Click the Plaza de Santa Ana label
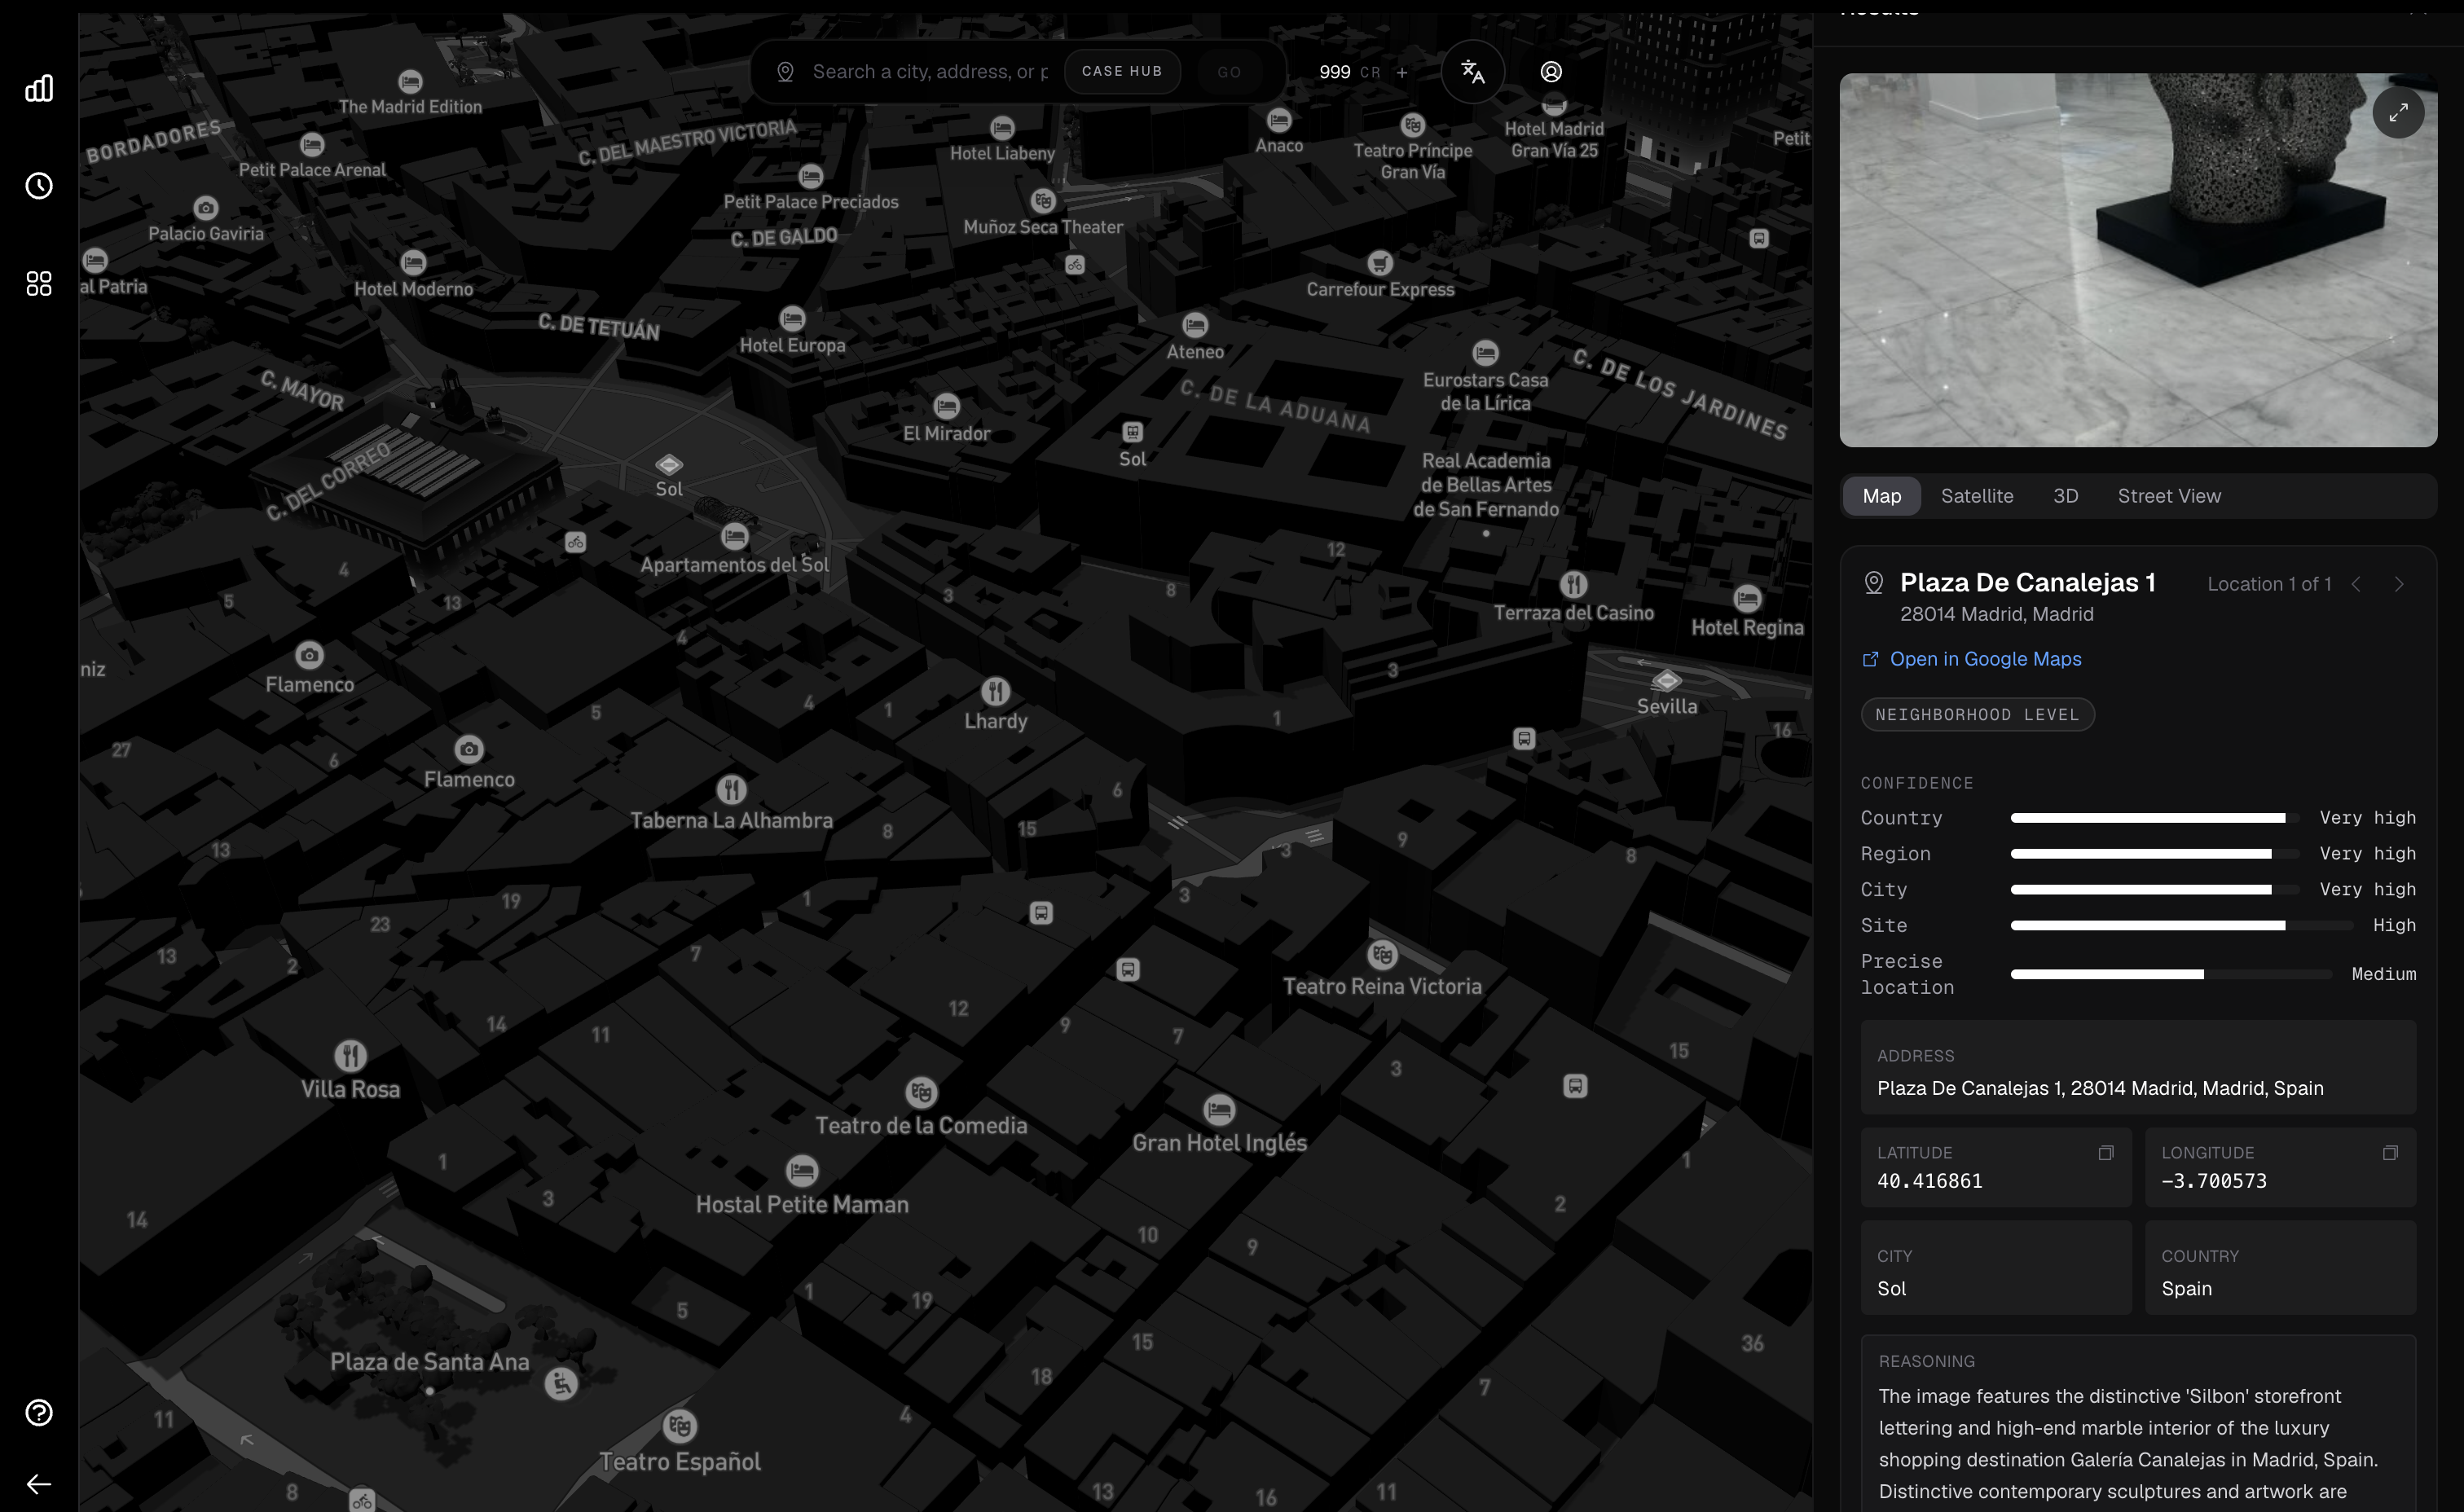2464x1512 pixels. (x=429, y=1362)
